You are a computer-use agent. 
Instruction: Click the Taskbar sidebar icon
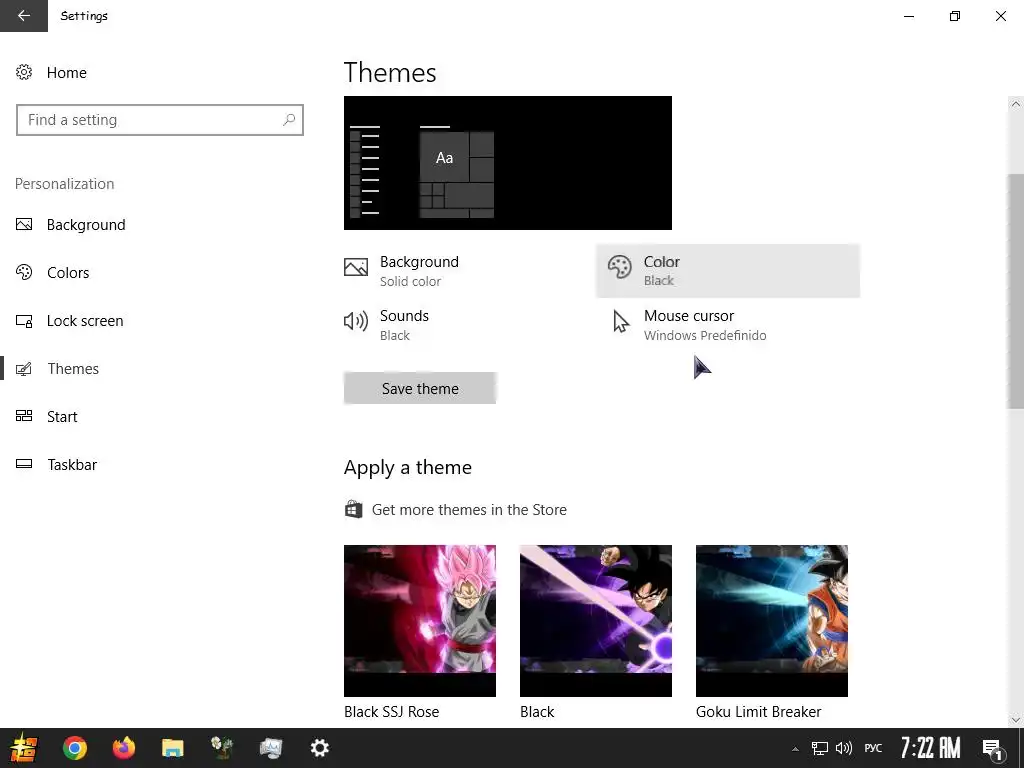(x=24, y=464)
